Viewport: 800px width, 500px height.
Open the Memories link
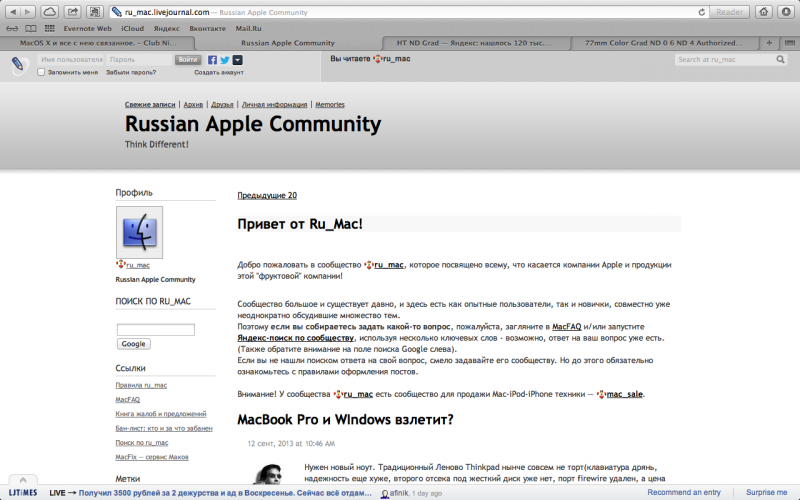point(330,105)
